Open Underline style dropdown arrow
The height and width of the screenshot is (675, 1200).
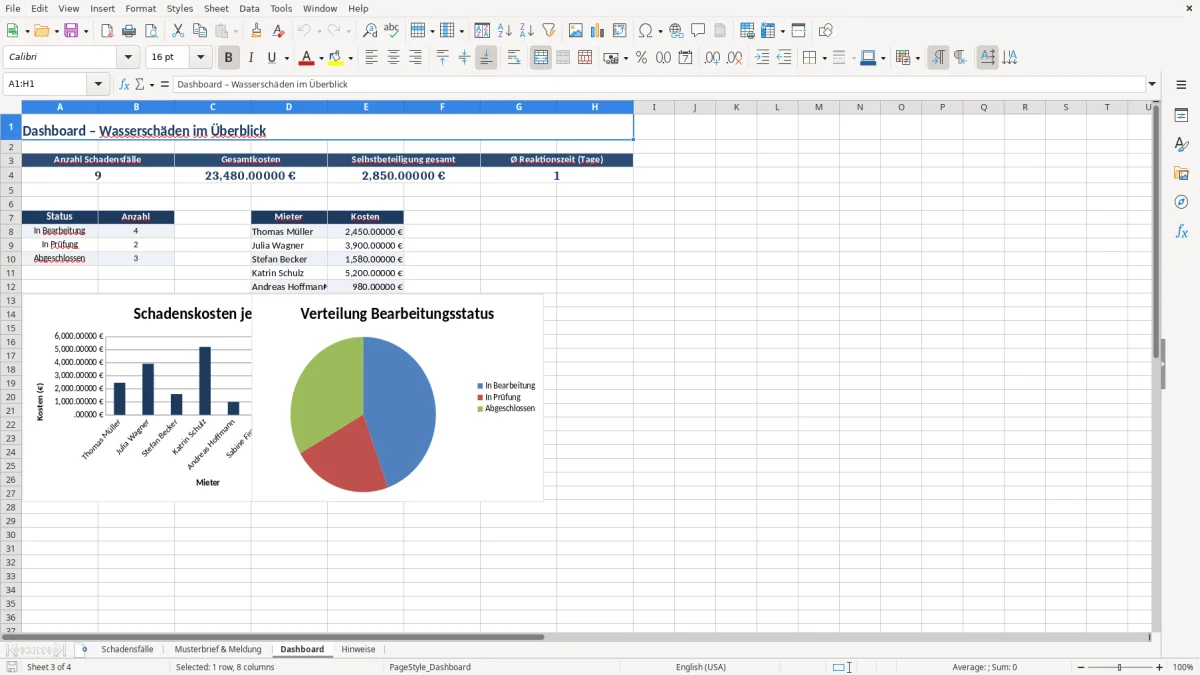(x=286, y=58)
